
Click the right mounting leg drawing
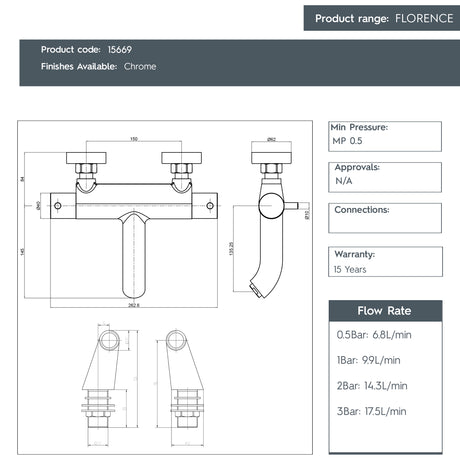(x=185, y=379)
